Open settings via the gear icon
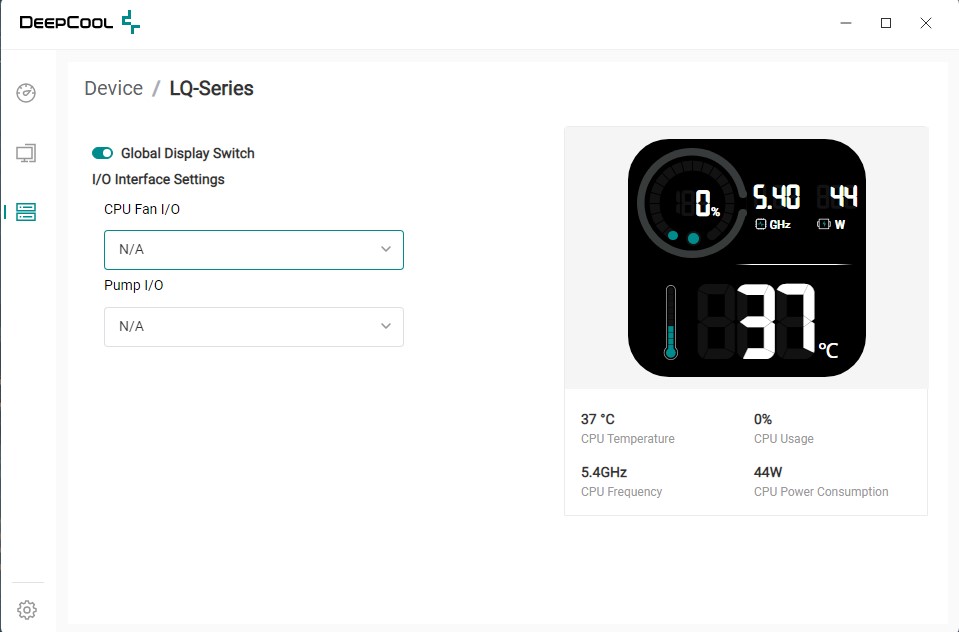This screenshot has width=959, height=632. pos(27,609)
